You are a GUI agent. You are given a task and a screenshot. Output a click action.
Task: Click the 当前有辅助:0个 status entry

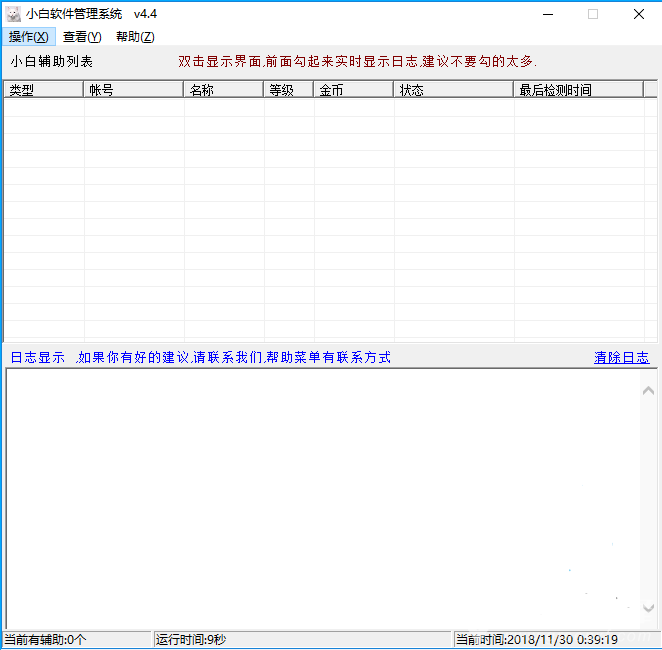pos(76,639)
